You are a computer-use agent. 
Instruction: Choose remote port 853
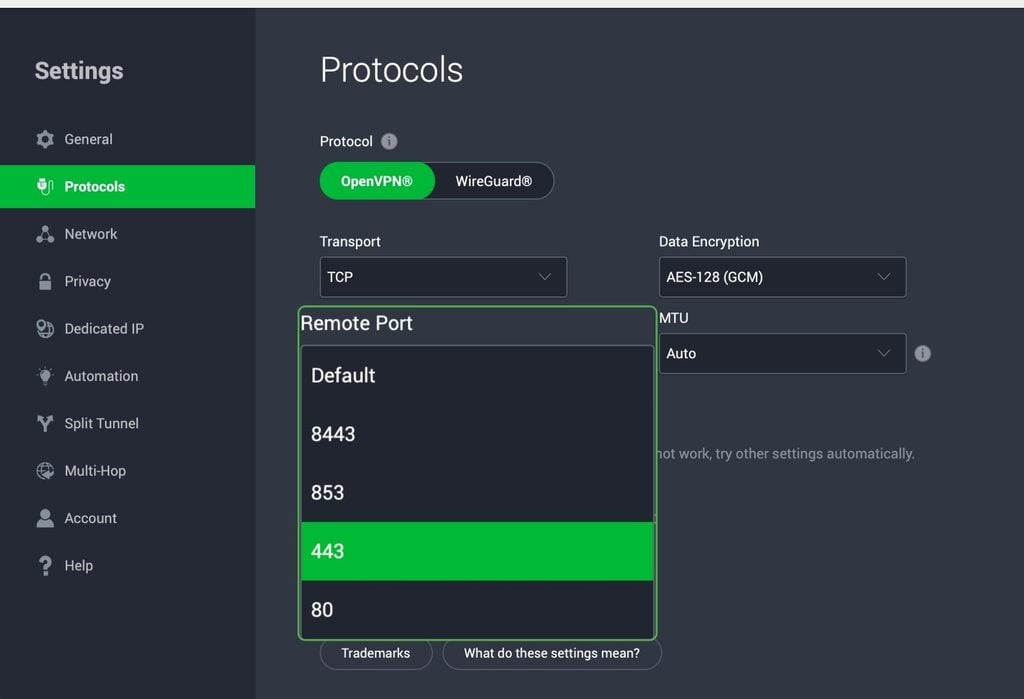tap(477, 493)
